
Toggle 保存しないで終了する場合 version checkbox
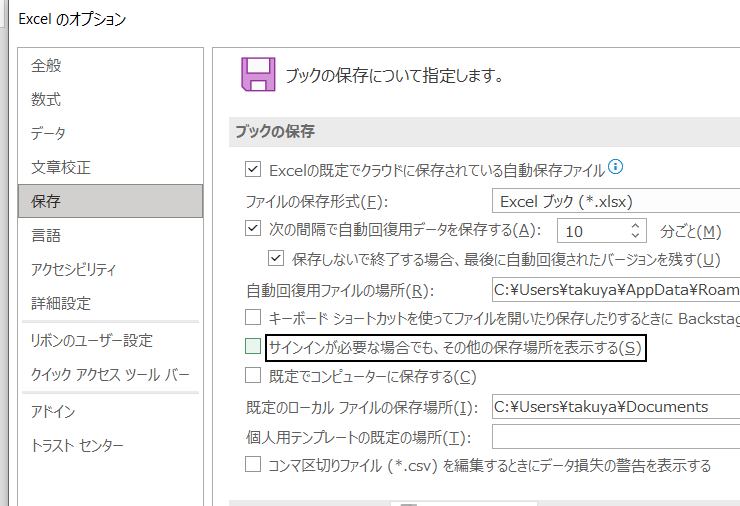[276, 258]
